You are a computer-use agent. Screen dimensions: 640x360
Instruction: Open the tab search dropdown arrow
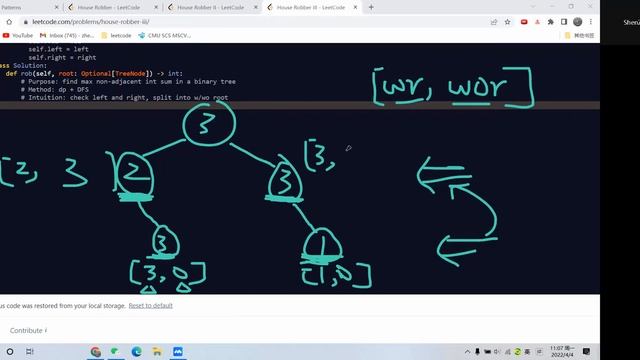[x=533, y=7]
